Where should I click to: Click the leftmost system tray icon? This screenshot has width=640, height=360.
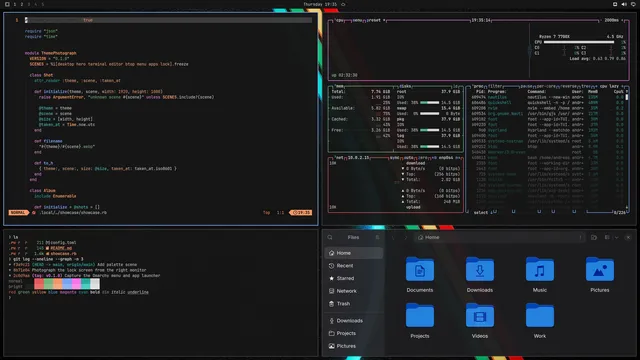coord(615,4)
